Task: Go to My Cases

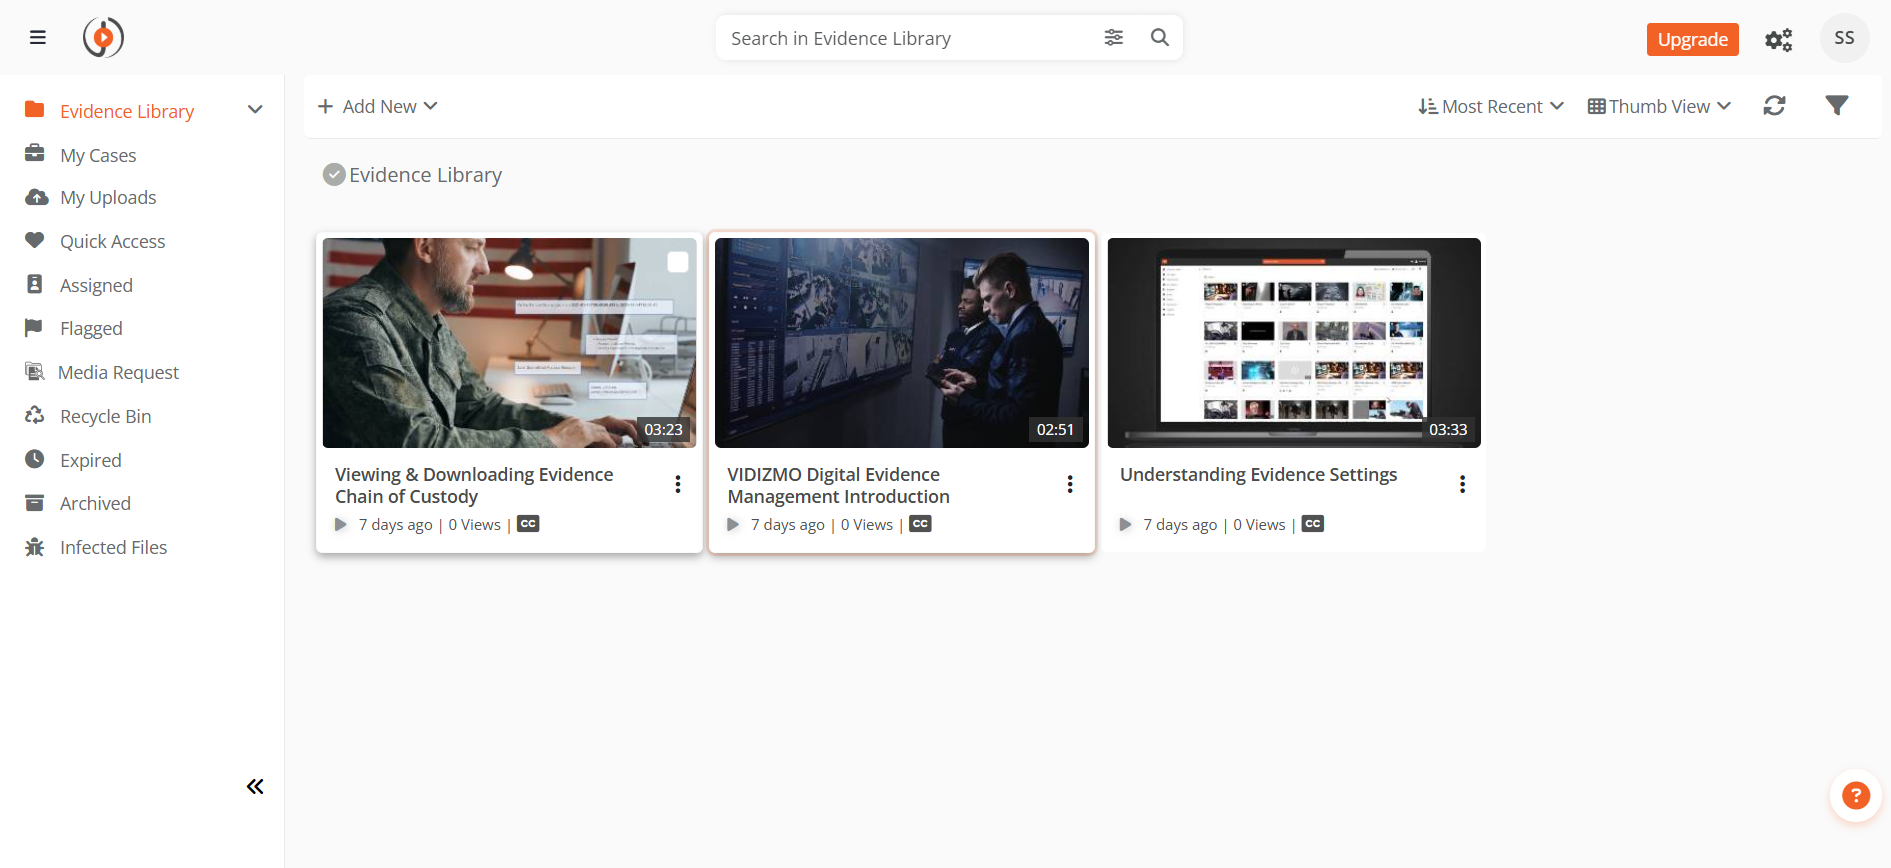Action: pyautogui.click(x=98, y=155)
